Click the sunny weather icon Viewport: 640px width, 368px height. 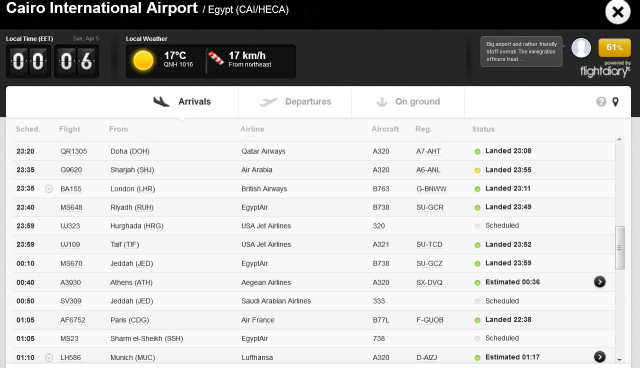(143, 60)
